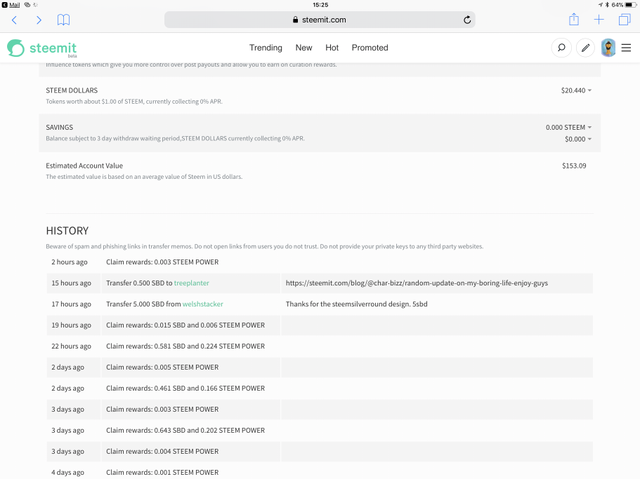Return to Mail app via status bar
This screenshot has width=640, height=479.
(x=11, y=5)
